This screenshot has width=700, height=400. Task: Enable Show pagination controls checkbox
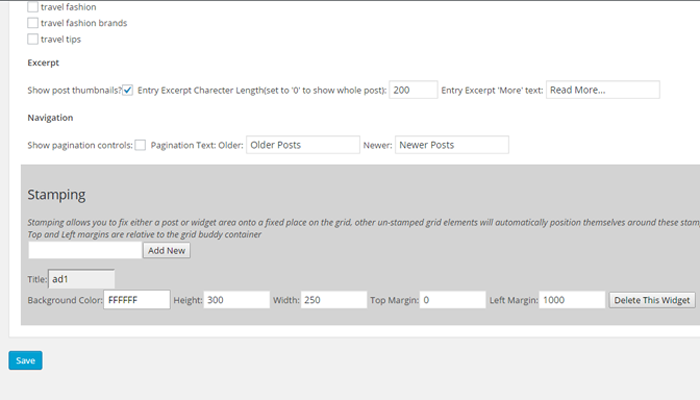point(140,145)
